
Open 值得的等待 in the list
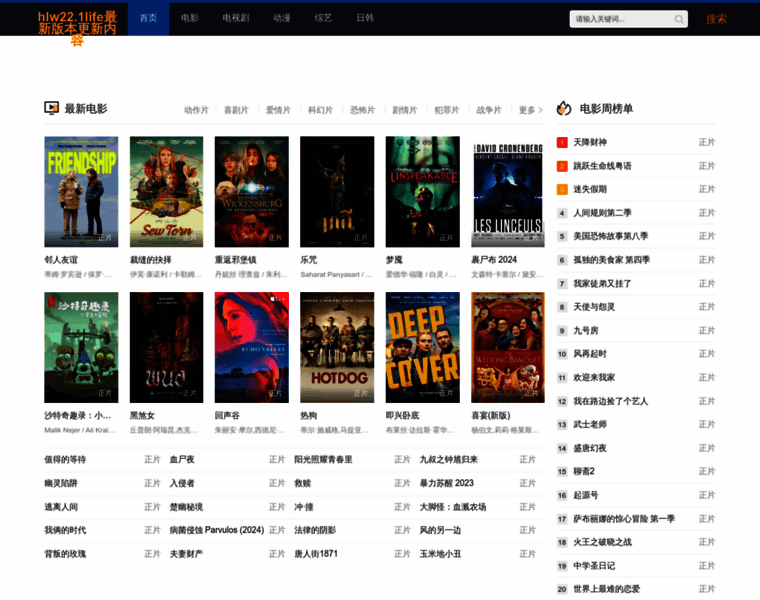[x=65, y=460]
